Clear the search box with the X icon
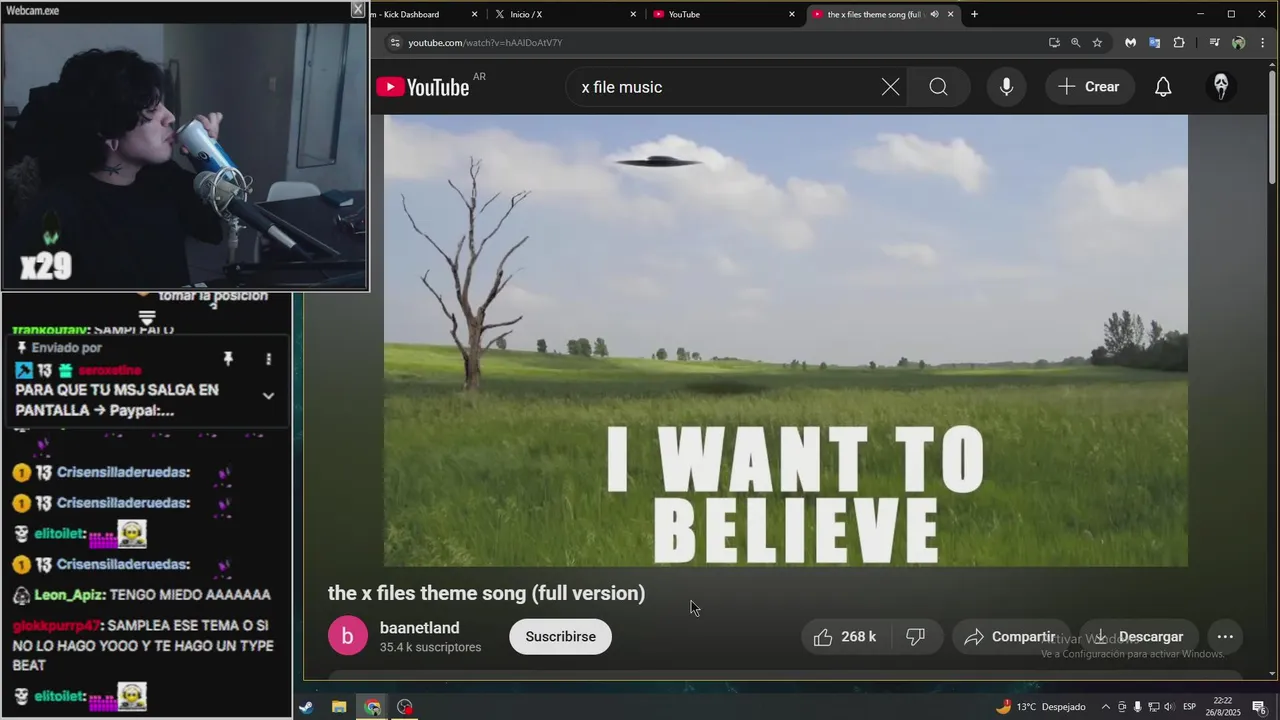Screen dimensions: 1280x720 pos(890,87)
